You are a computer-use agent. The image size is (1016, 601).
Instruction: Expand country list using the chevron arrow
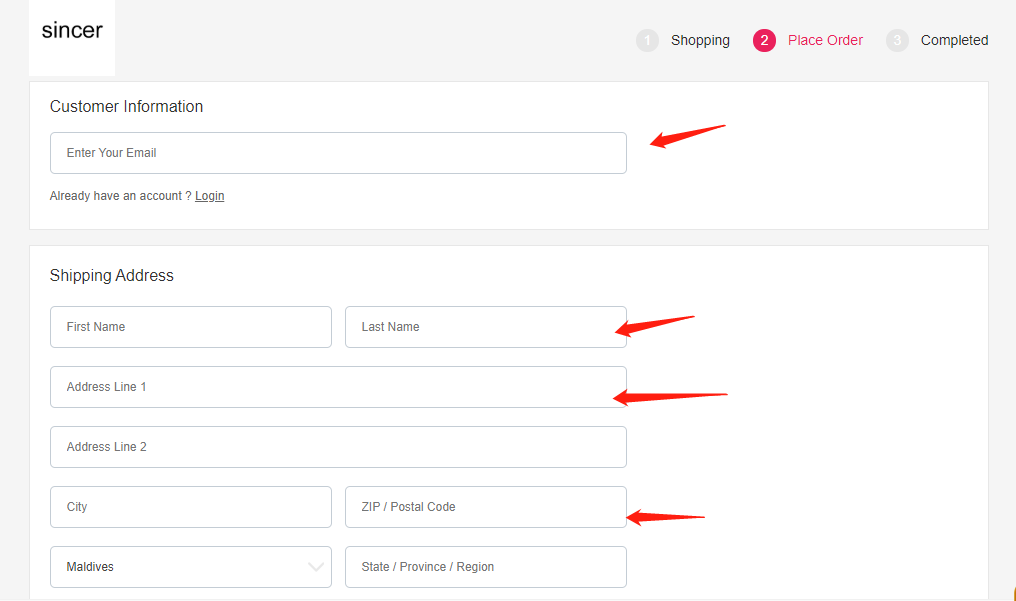tap(316, 567)
